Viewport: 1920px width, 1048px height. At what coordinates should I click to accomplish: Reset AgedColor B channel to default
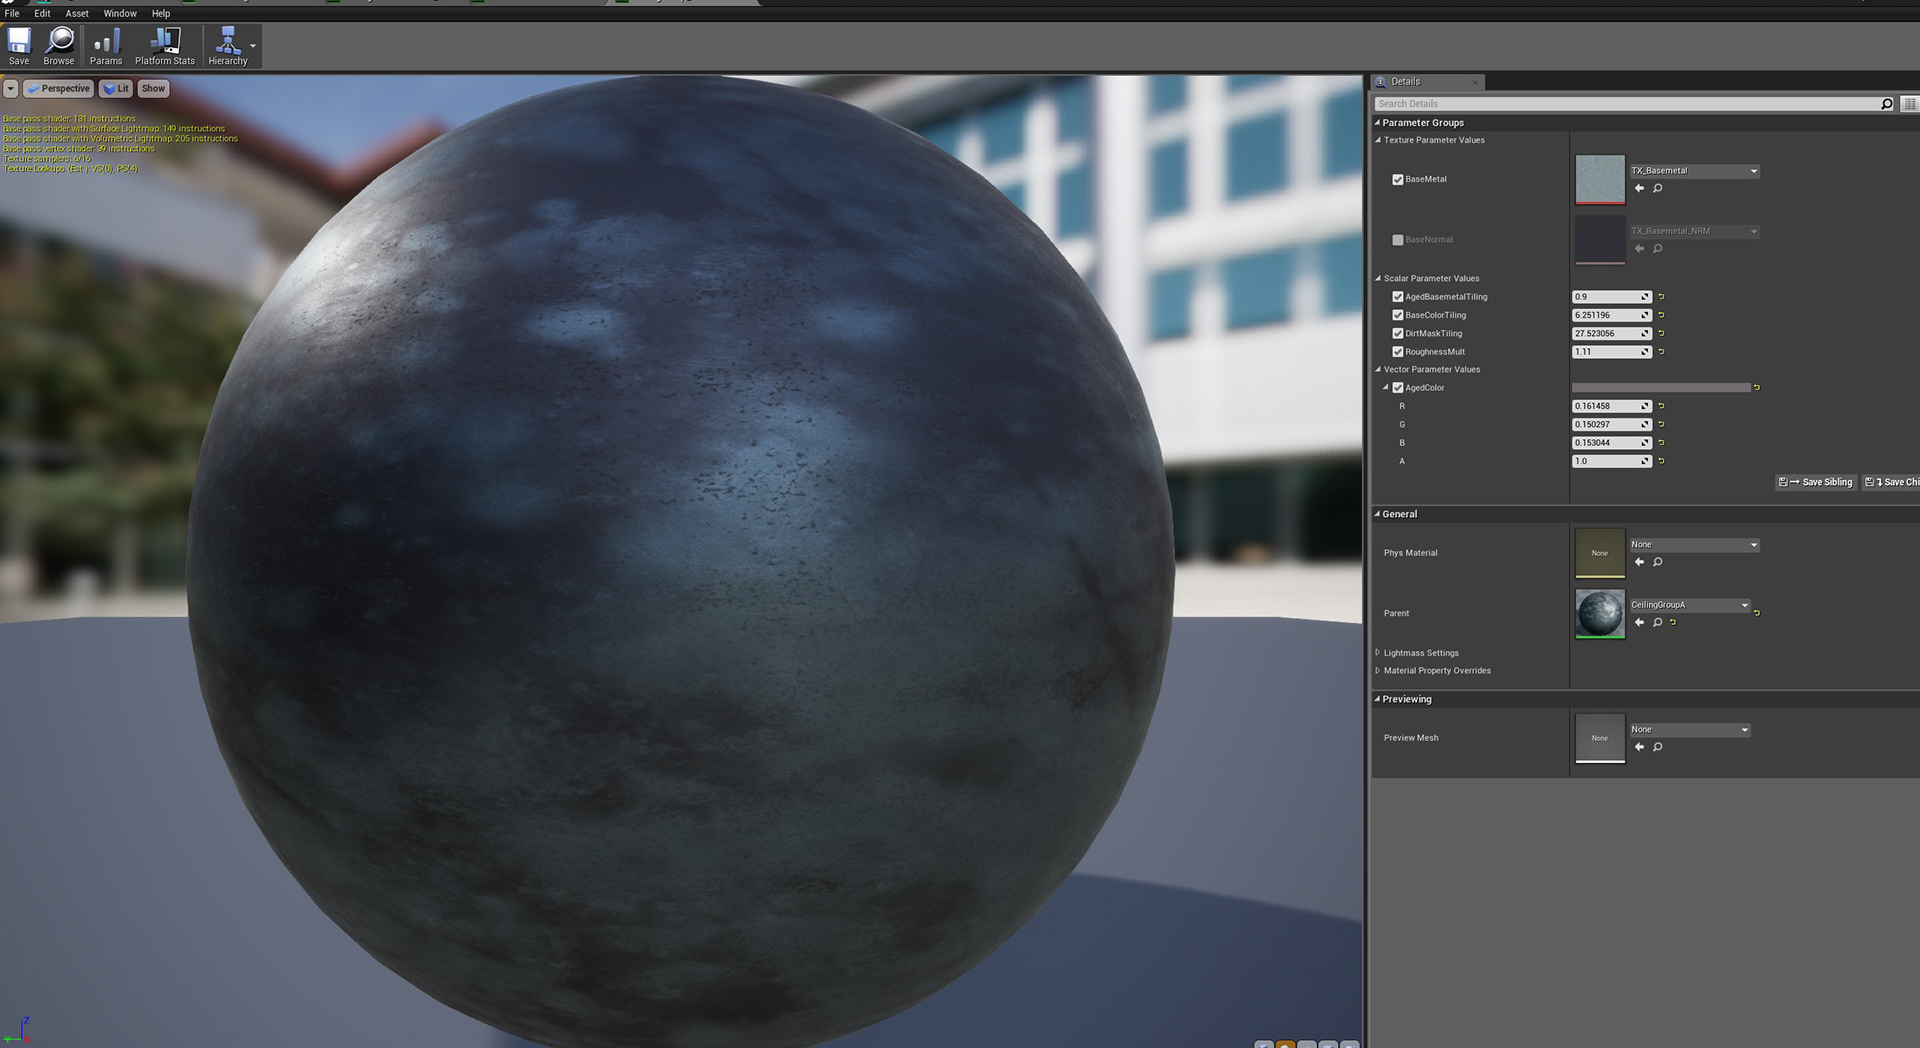[1661, 443]
